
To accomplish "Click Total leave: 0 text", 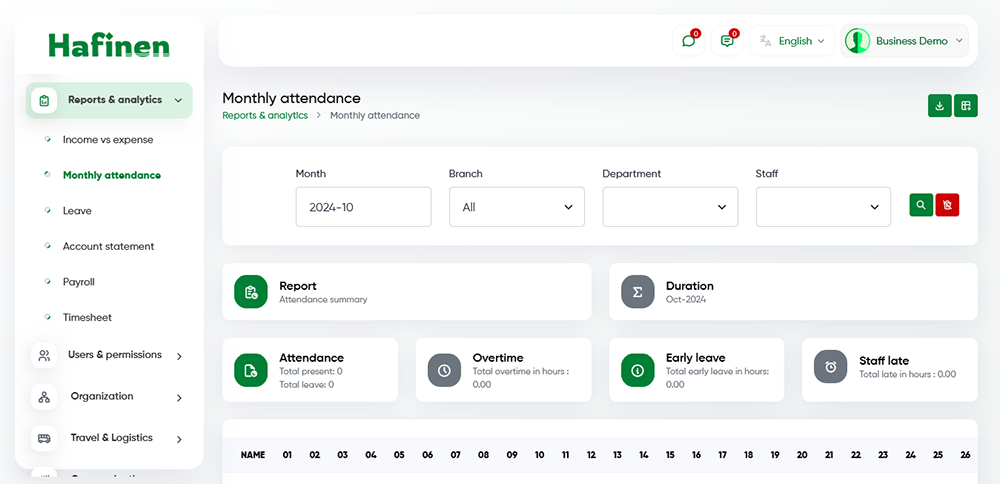I will coord(307,385).
